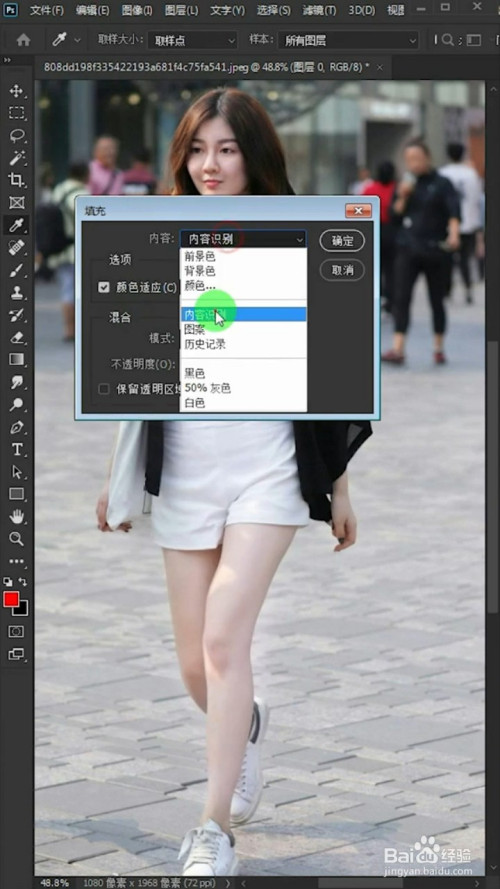Select the Pen tool

click(16, 427)
